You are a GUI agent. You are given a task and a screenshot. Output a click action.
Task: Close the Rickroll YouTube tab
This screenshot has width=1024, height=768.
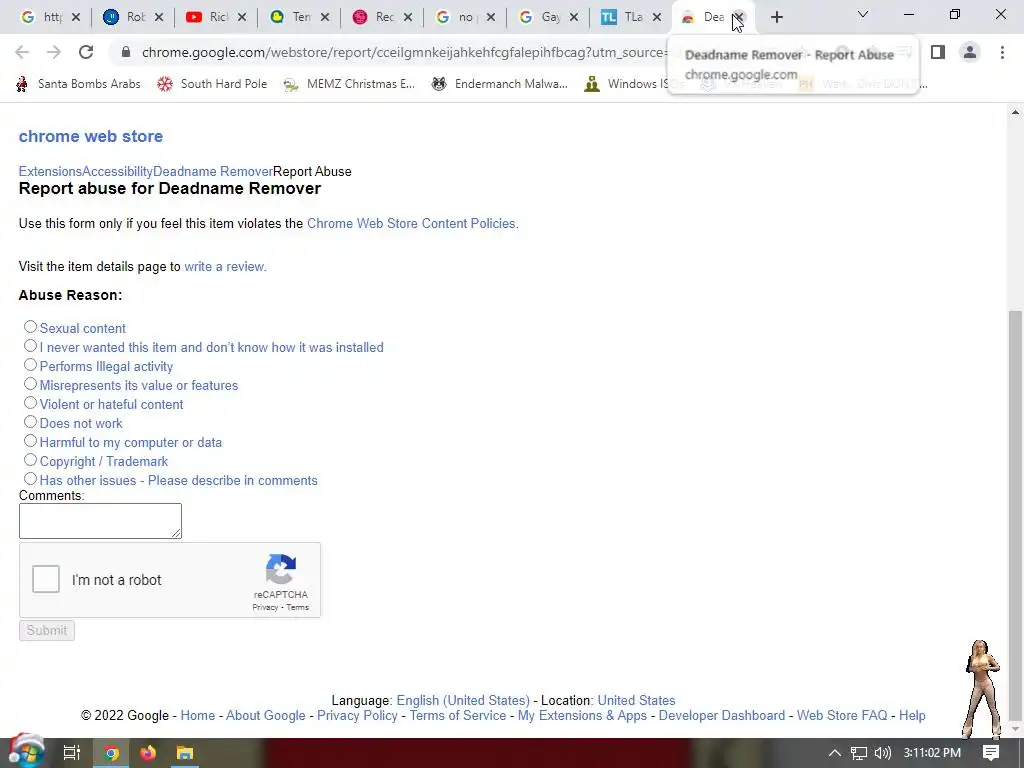[242, 18]
